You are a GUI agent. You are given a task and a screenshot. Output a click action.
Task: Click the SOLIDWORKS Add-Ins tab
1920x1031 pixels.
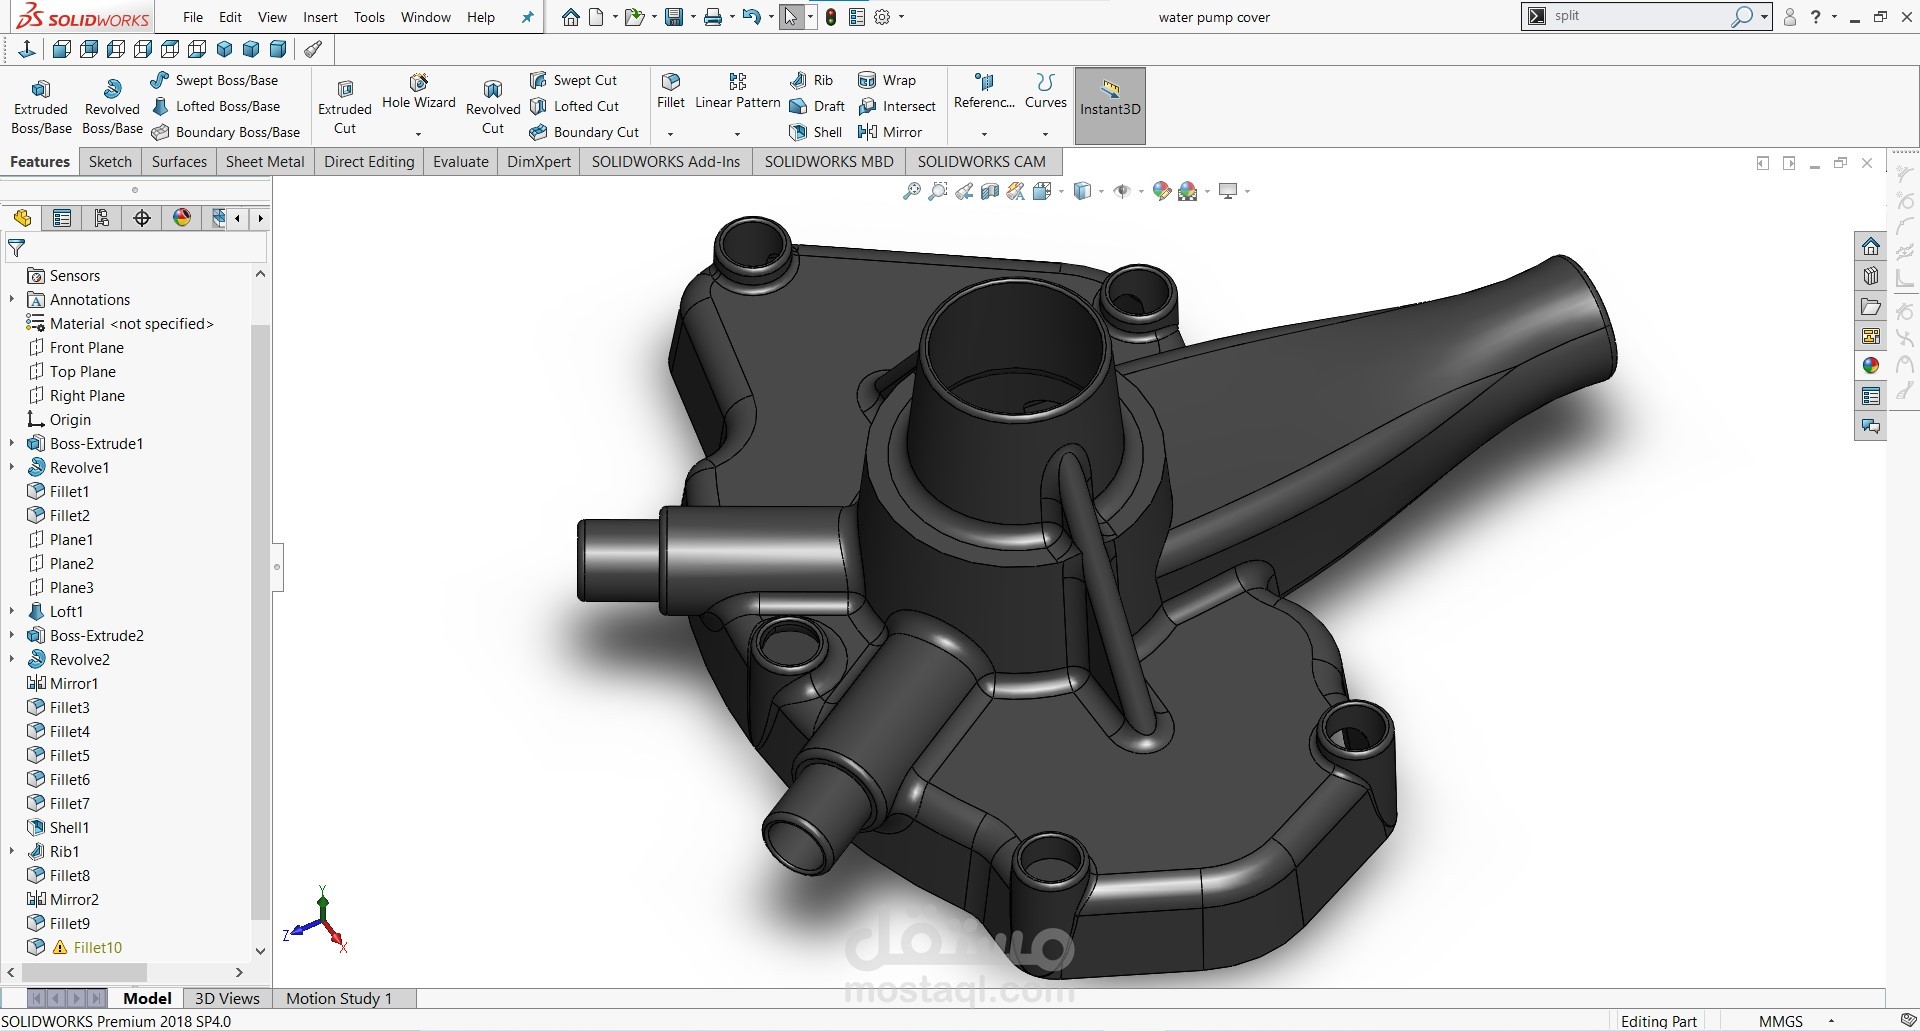tap(665, 161)
